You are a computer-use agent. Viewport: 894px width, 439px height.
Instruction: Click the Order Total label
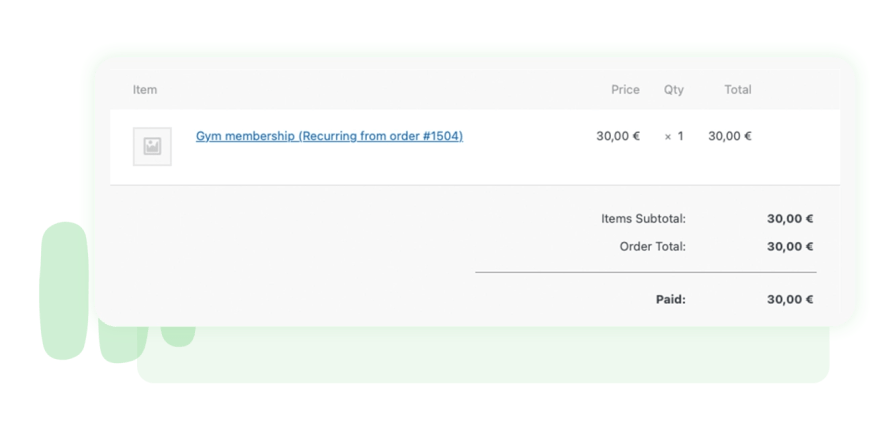[652, 246]
